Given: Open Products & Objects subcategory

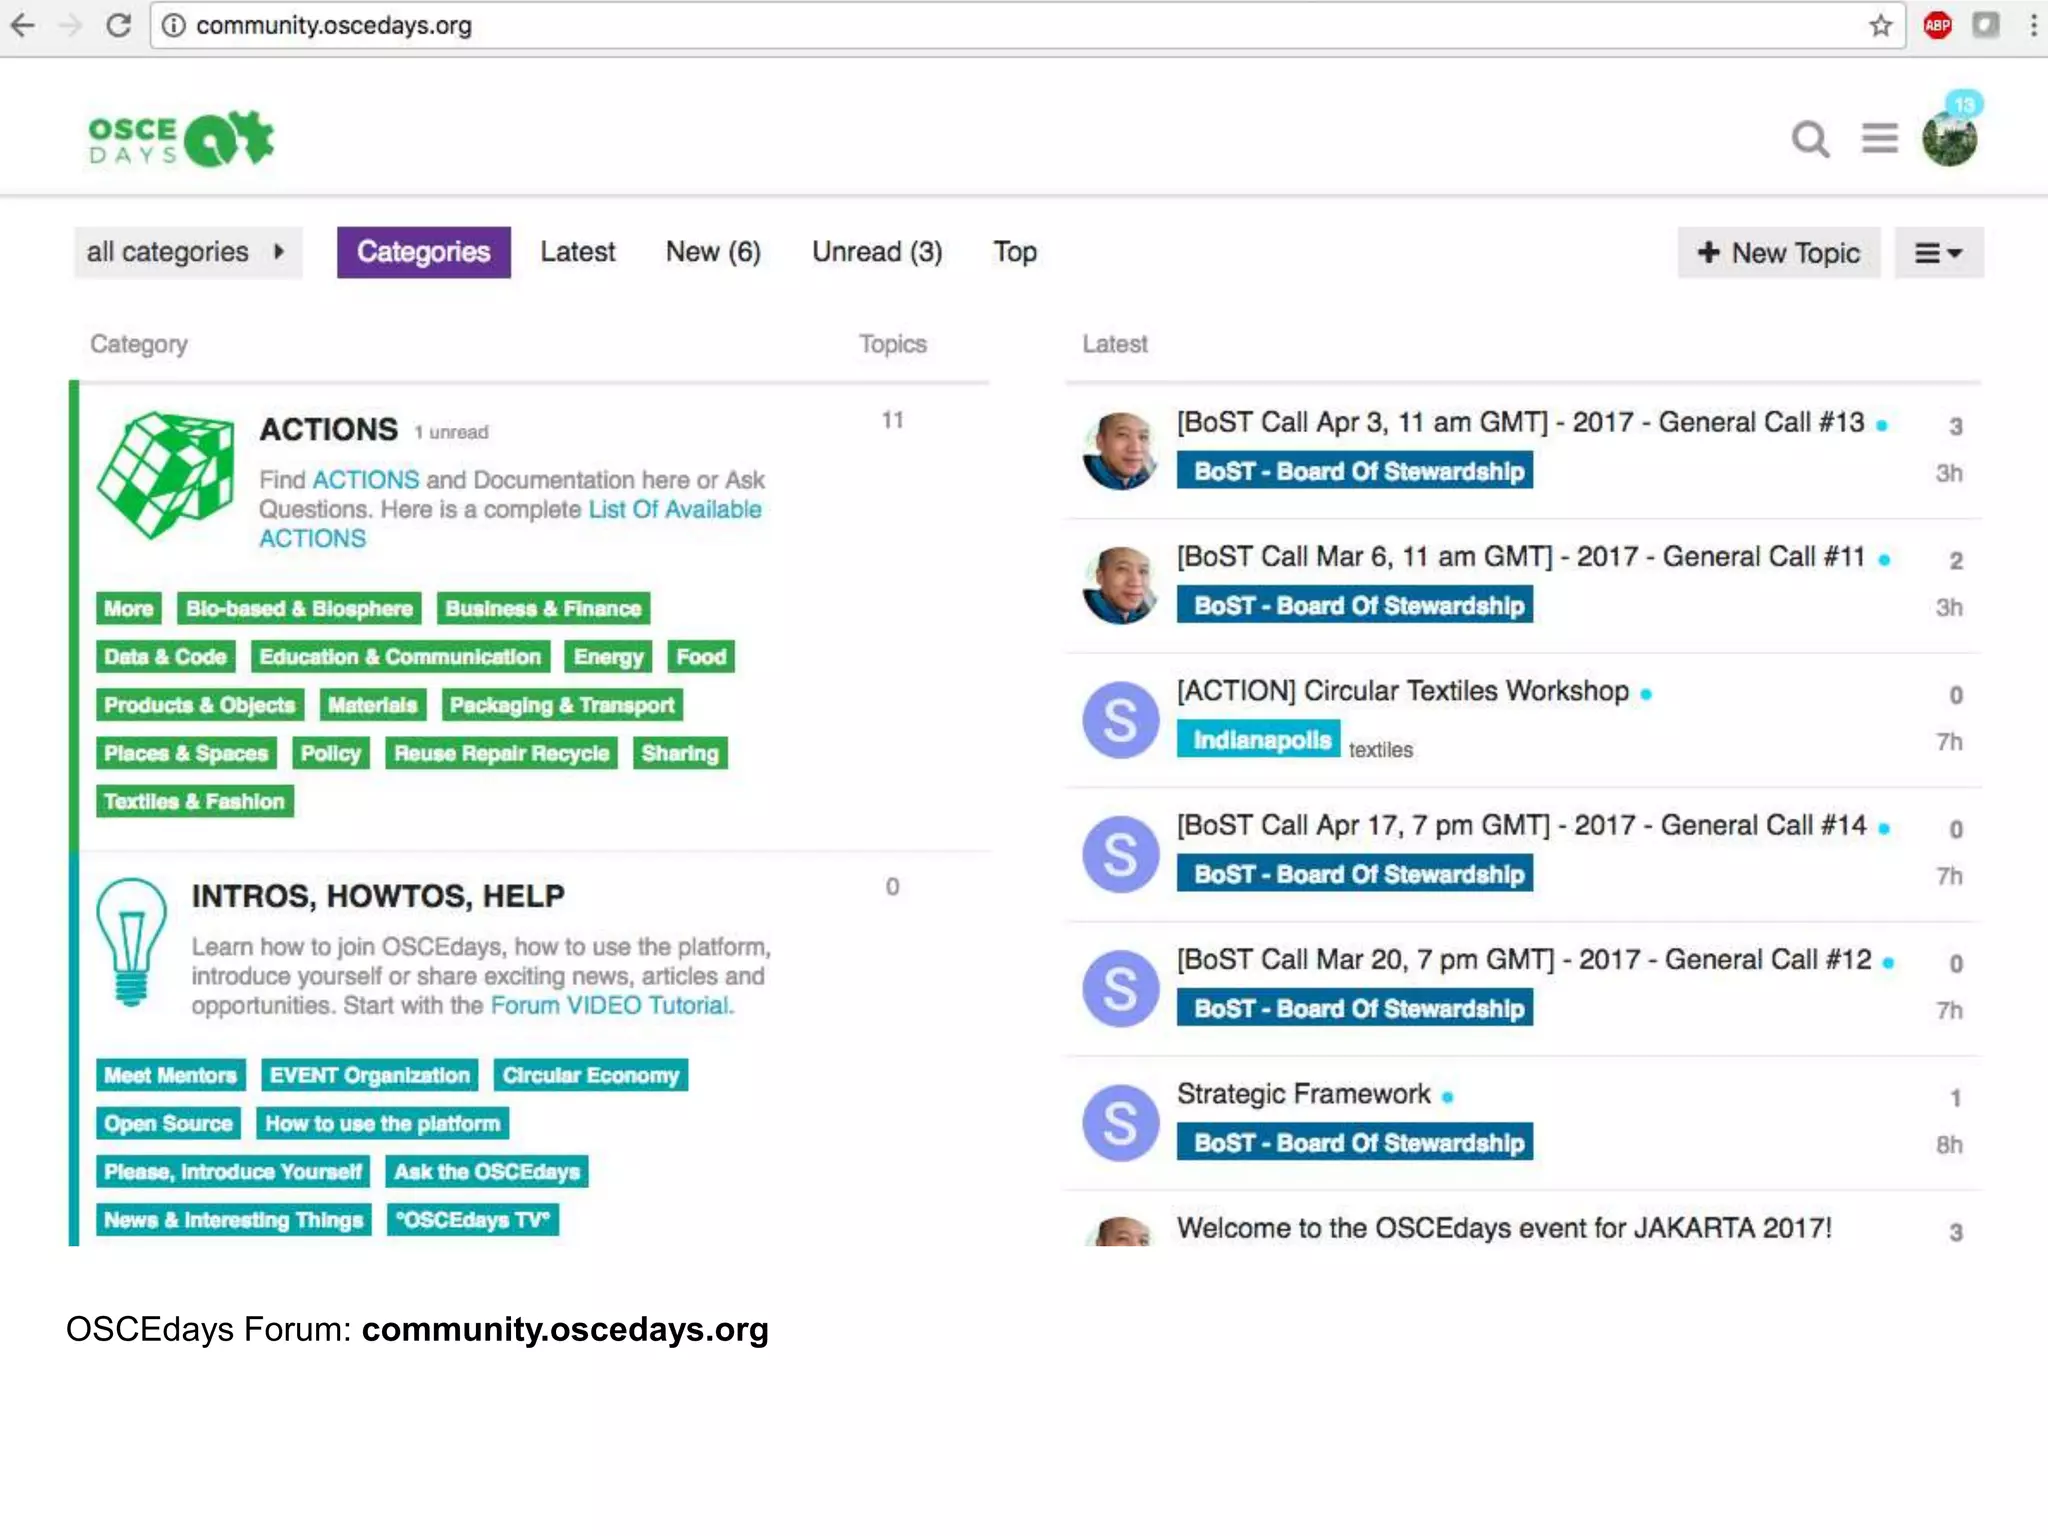Looking at the screenshot, I should point(200,705).
